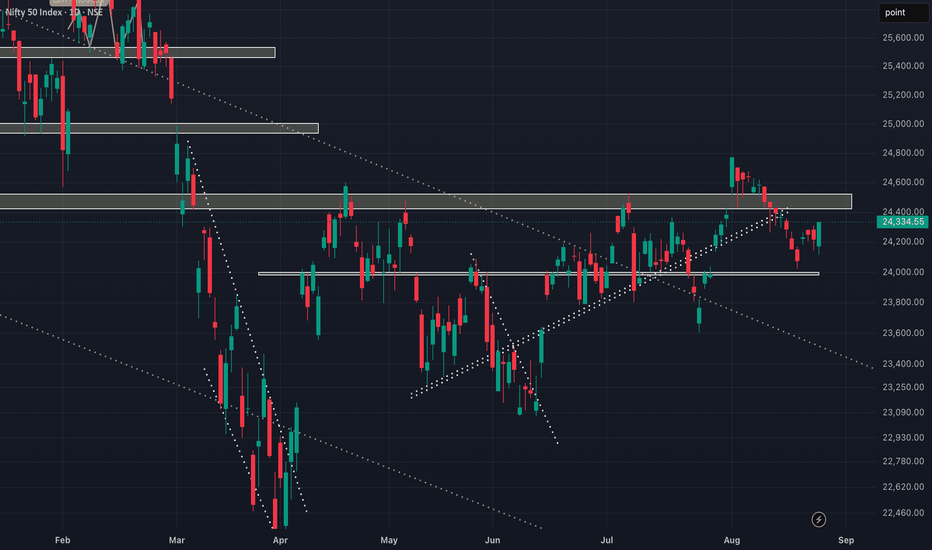Click the tall green candle at the start of August

click(x=732, y=172)
